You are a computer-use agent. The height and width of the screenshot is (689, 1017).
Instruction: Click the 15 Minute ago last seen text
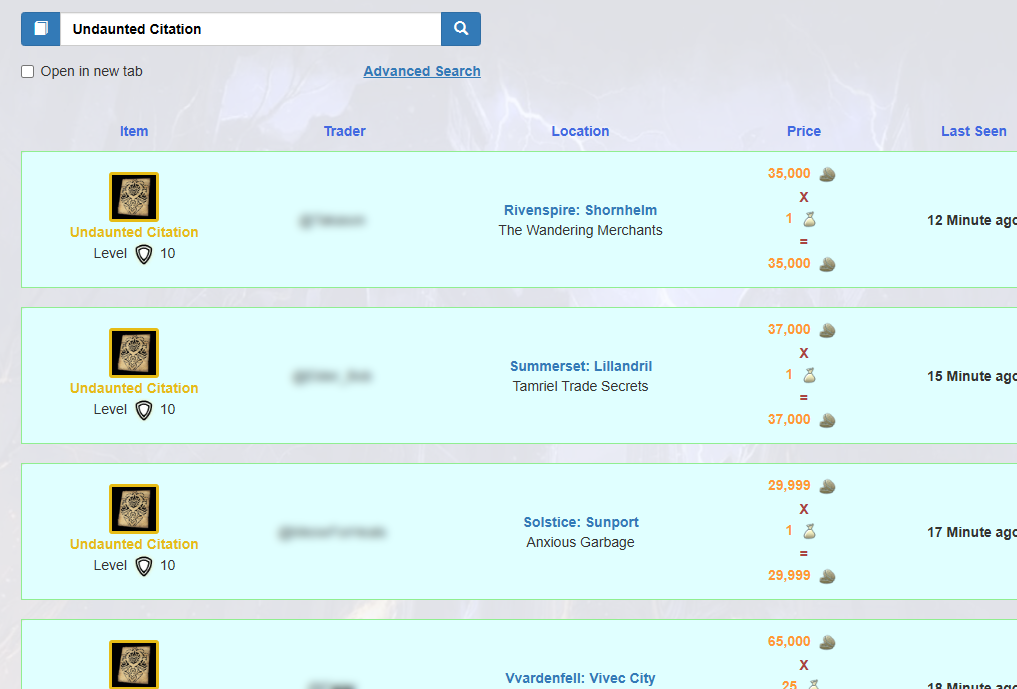coord(972,376)
